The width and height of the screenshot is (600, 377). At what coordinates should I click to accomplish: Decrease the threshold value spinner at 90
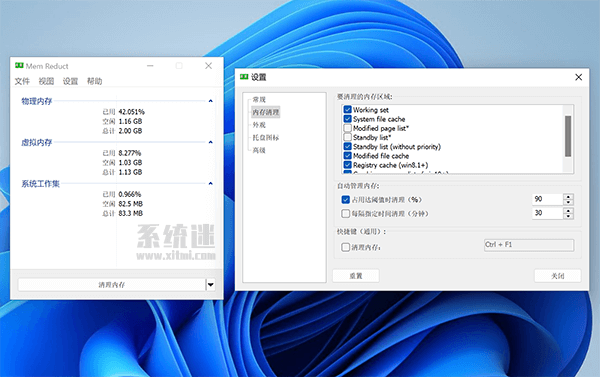click(568, 202)
